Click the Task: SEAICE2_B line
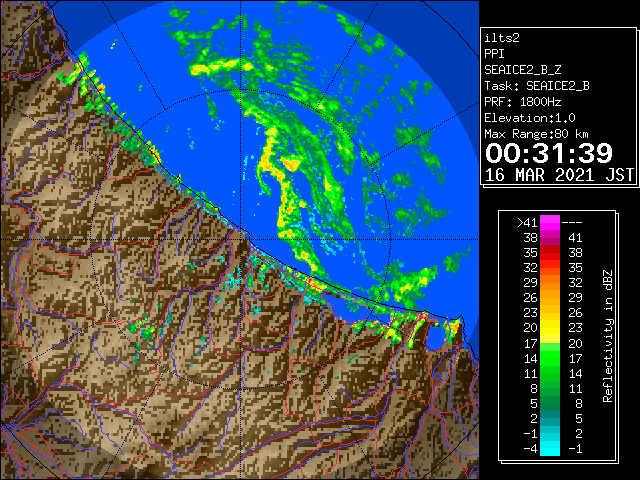The height and width of the screenshot is (480, 640). 537,86
